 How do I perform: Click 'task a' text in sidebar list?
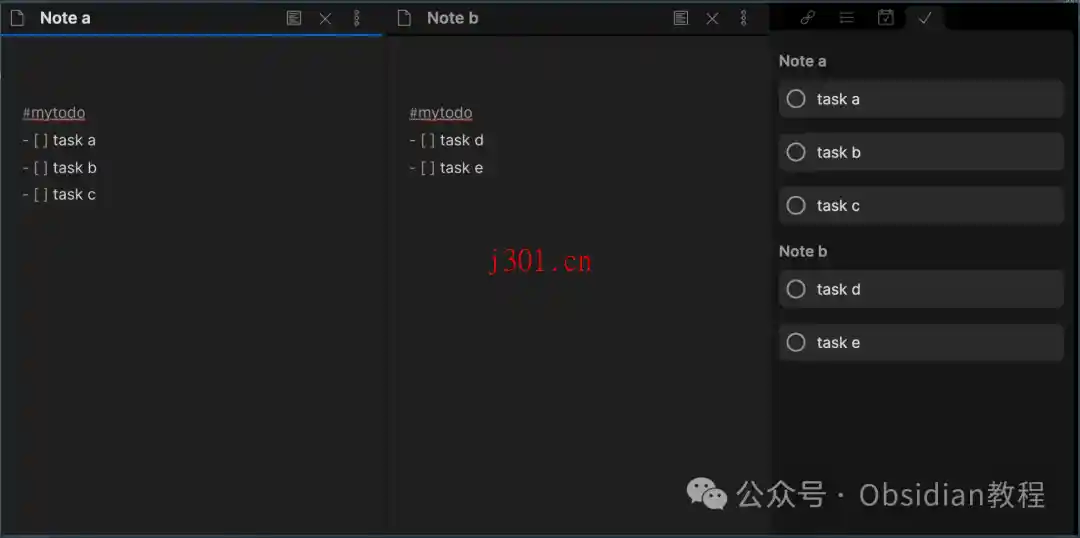click(838, 99)
